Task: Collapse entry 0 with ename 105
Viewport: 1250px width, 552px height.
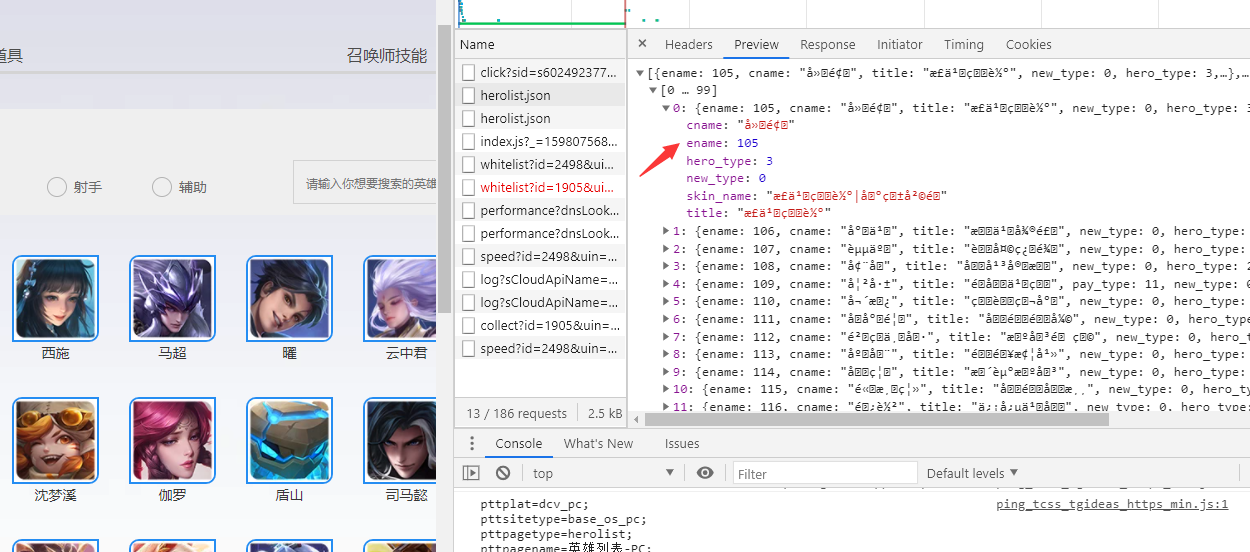Action: pos(666,108)
